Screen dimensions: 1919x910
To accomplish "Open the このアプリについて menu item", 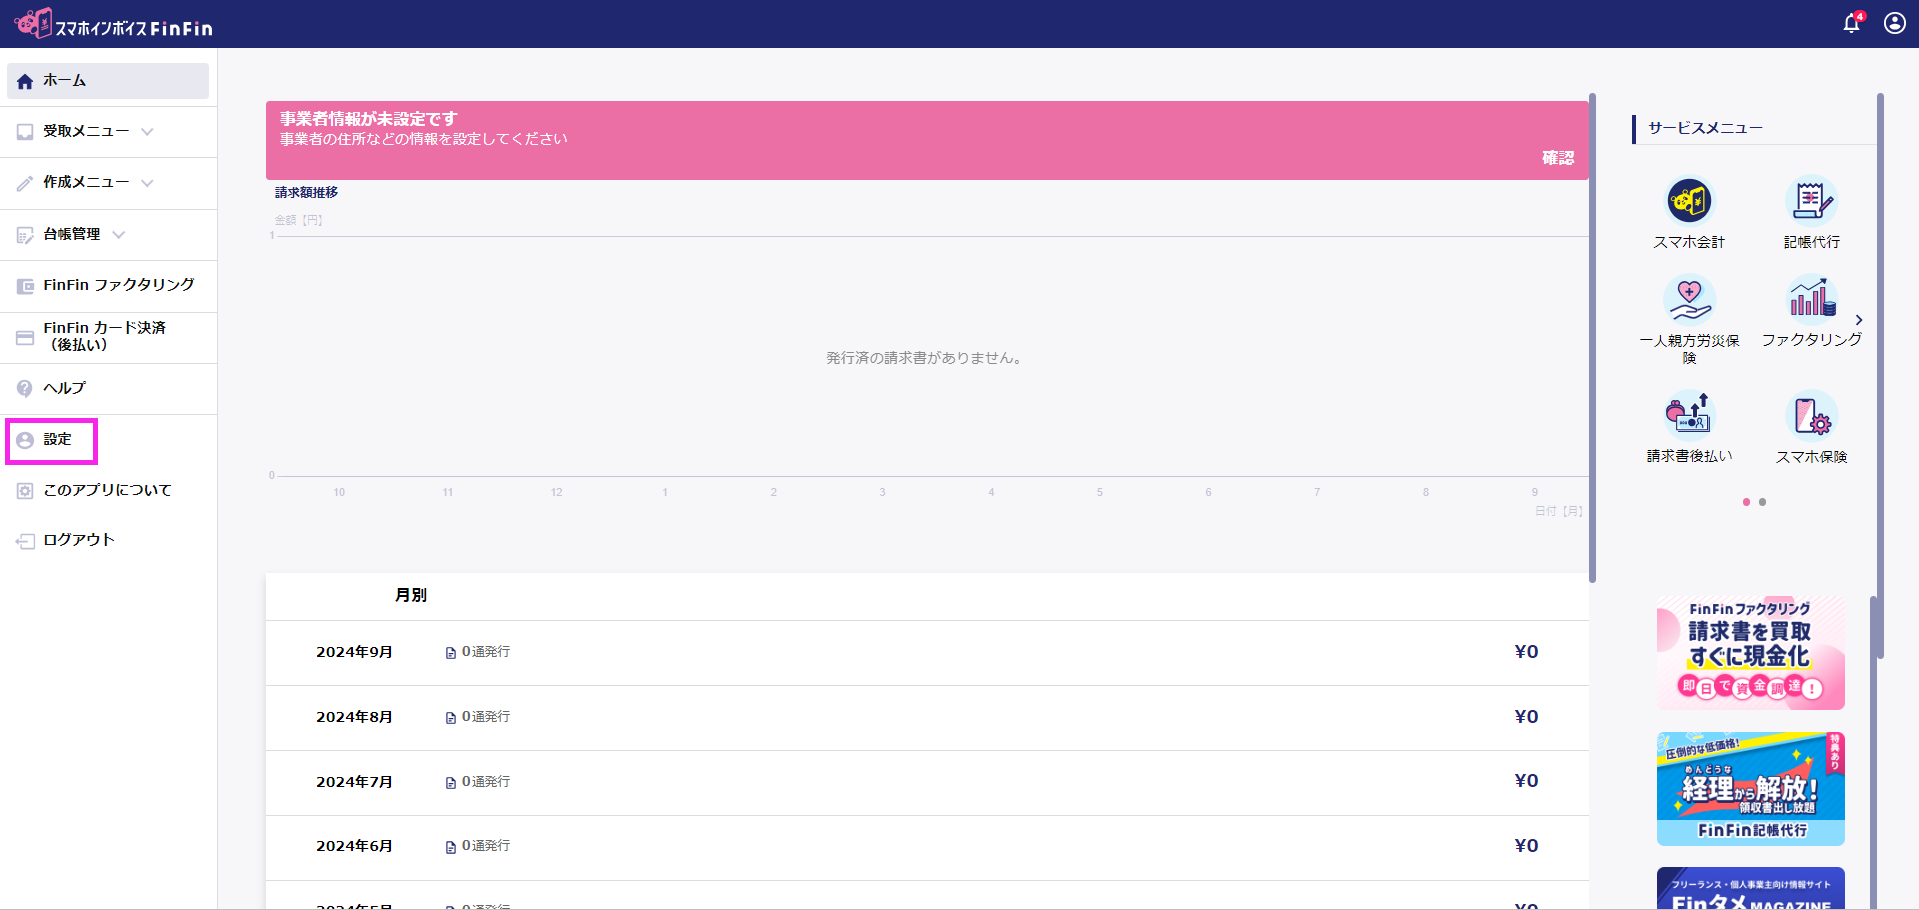I will (108, 491).
